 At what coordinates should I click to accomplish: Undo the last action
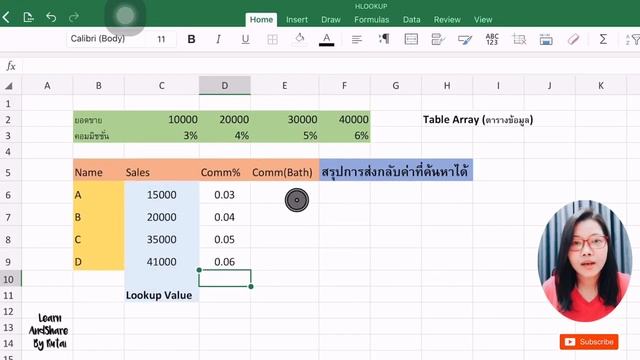click(51, 17)
